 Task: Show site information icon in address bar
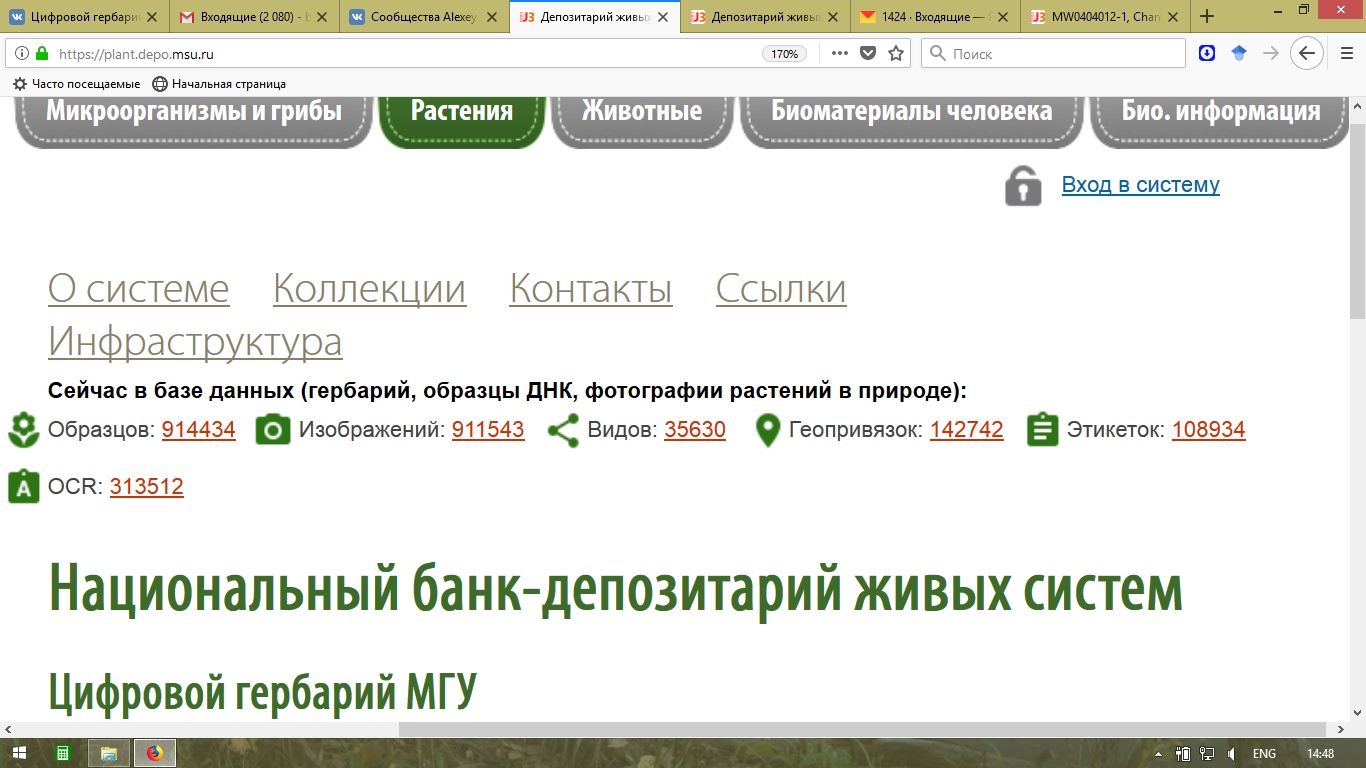(22, 54)
